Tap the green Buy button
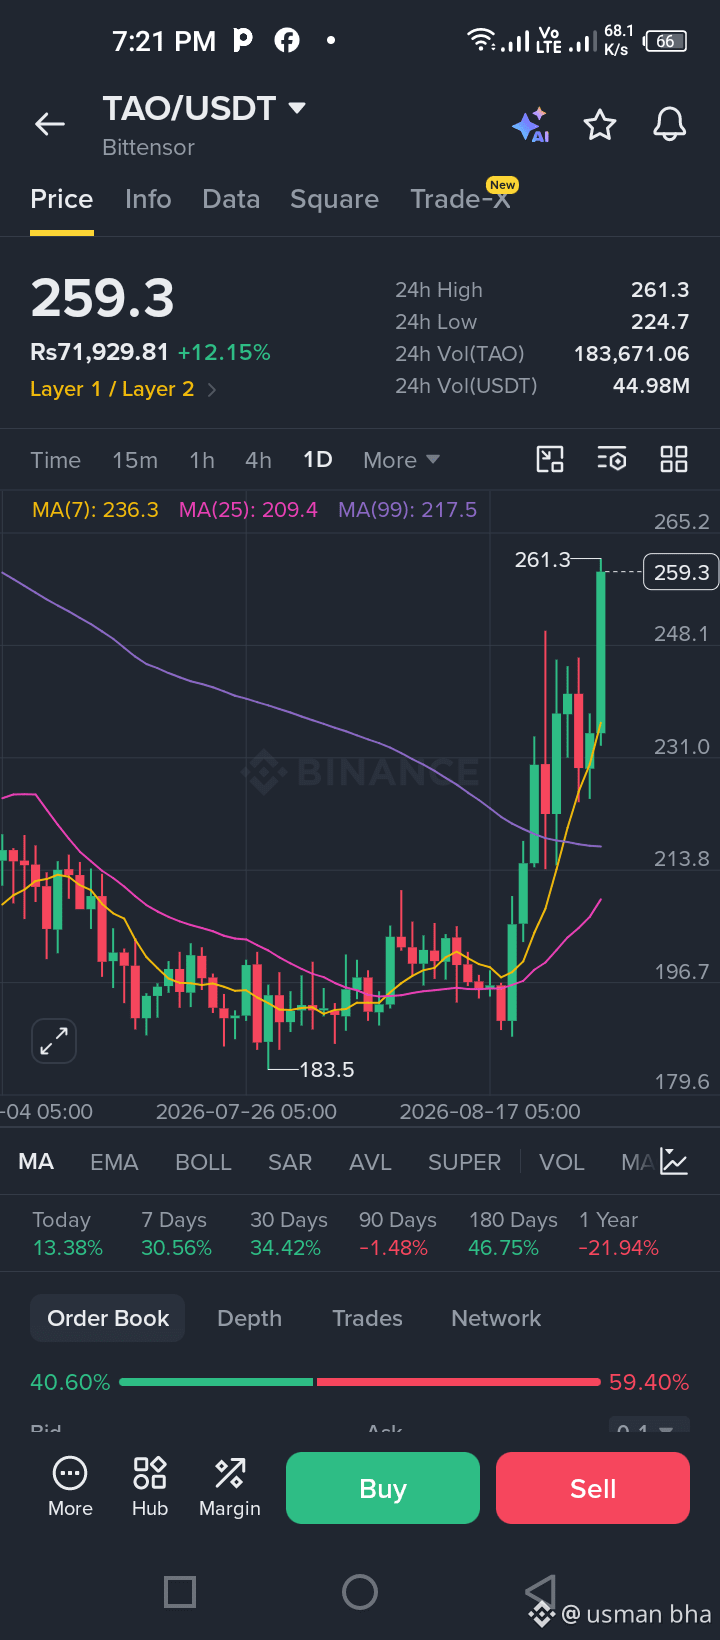The height and width of the screenshot is (1640, 720). point(383,1488)
